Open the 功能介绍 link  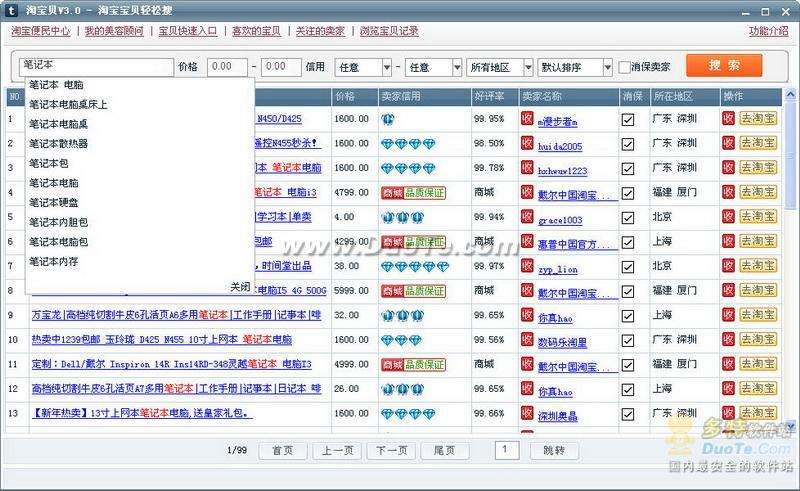point(769,31)
